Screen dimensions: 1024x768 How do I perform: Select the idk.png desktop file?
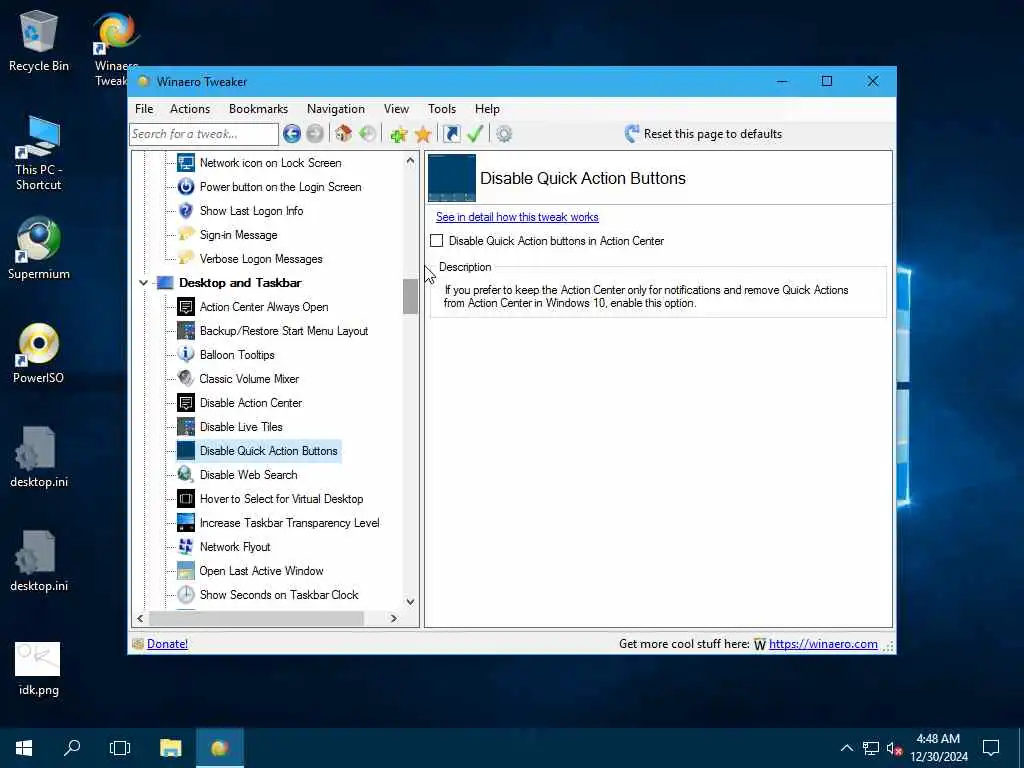(x=39, y=669)
